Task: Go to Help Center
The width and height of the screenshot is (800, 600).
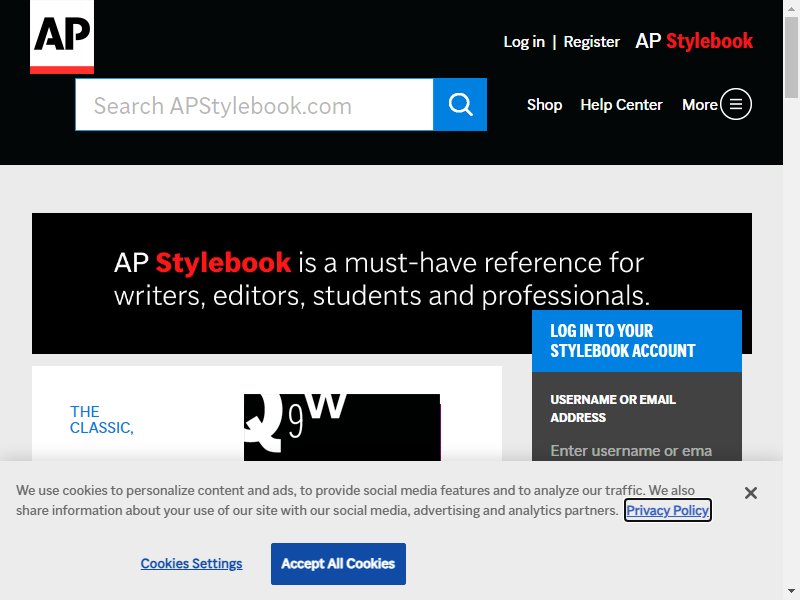Action: tap(621, 105)
